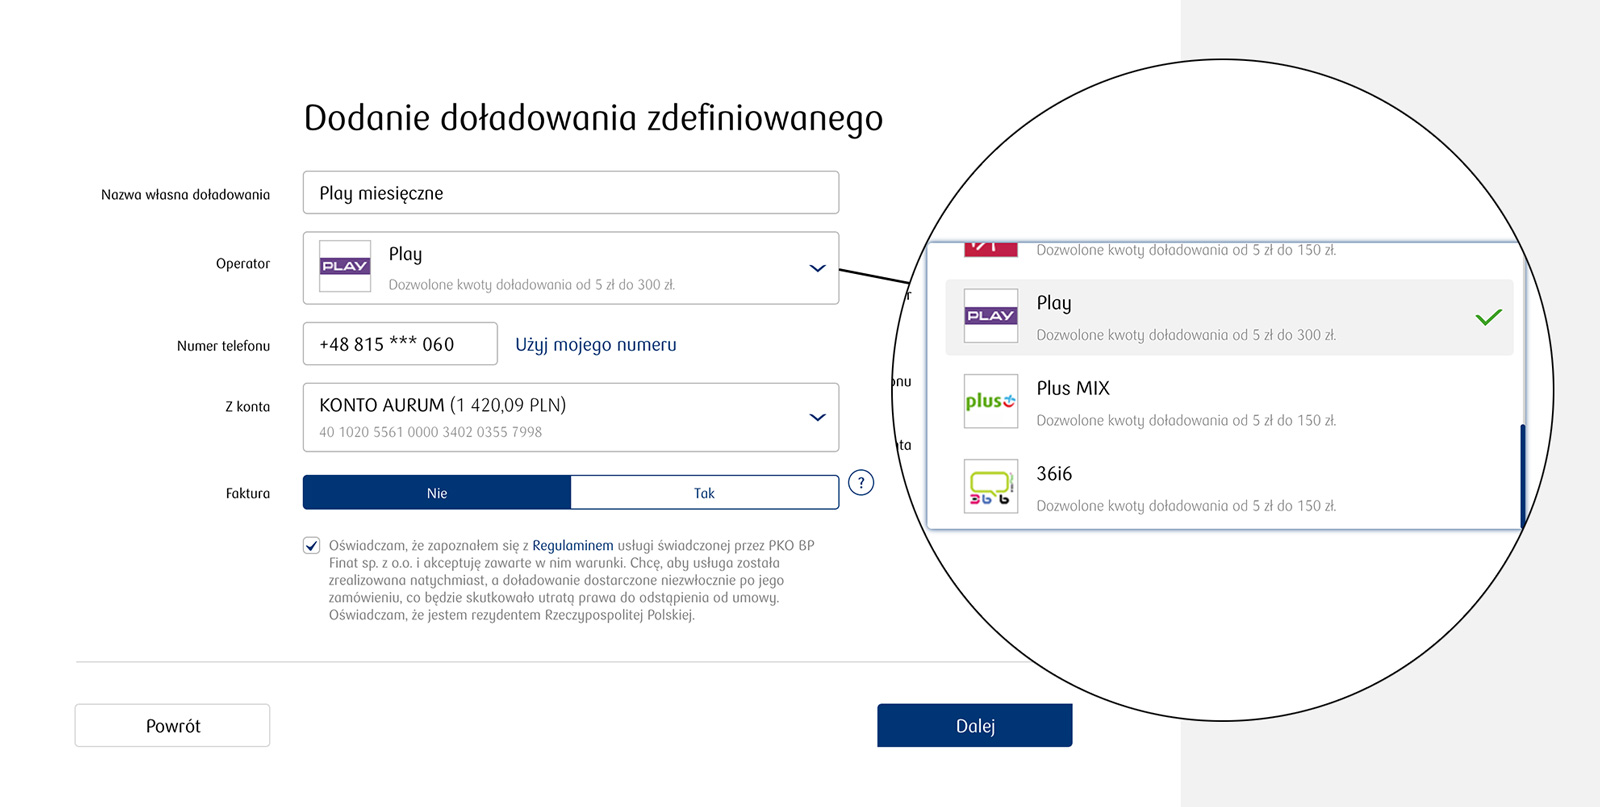
Task: Click the green checkmark beside Play
Action: [1488, 317]
